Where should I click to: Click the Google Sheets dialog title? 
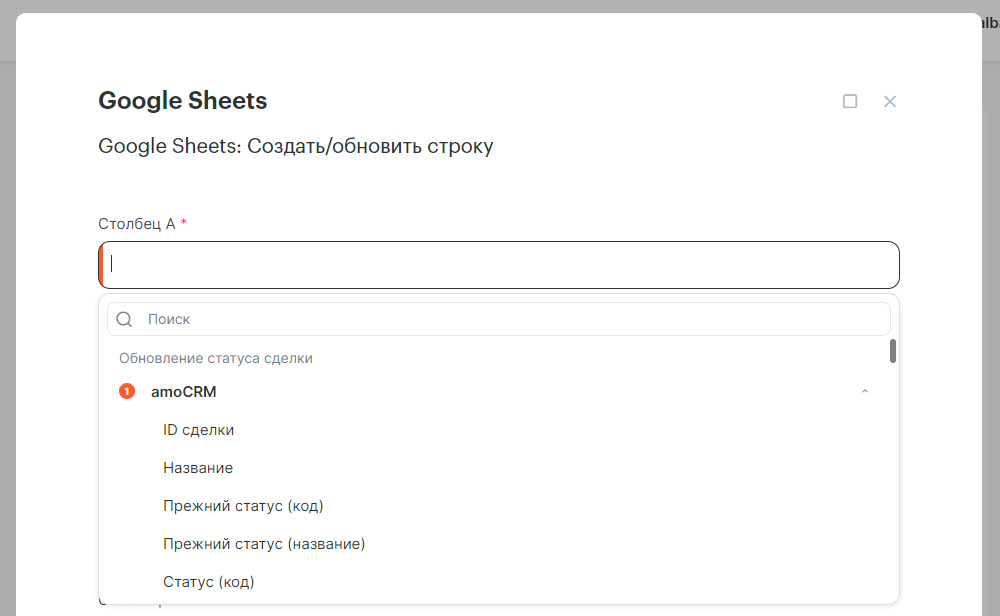[x=183, y=101]
